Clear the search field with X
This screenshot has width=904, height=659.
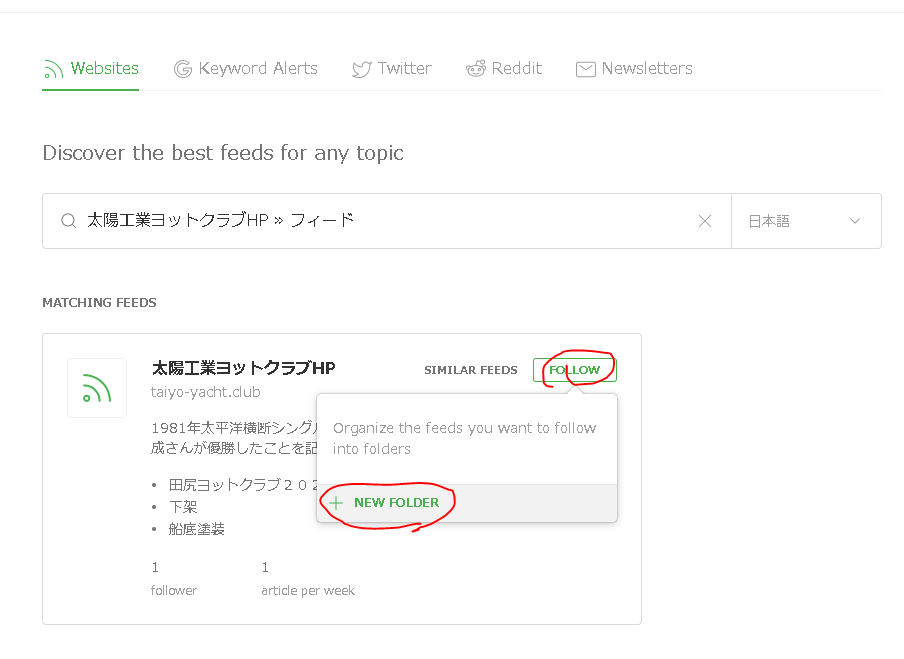click(705, 221)
